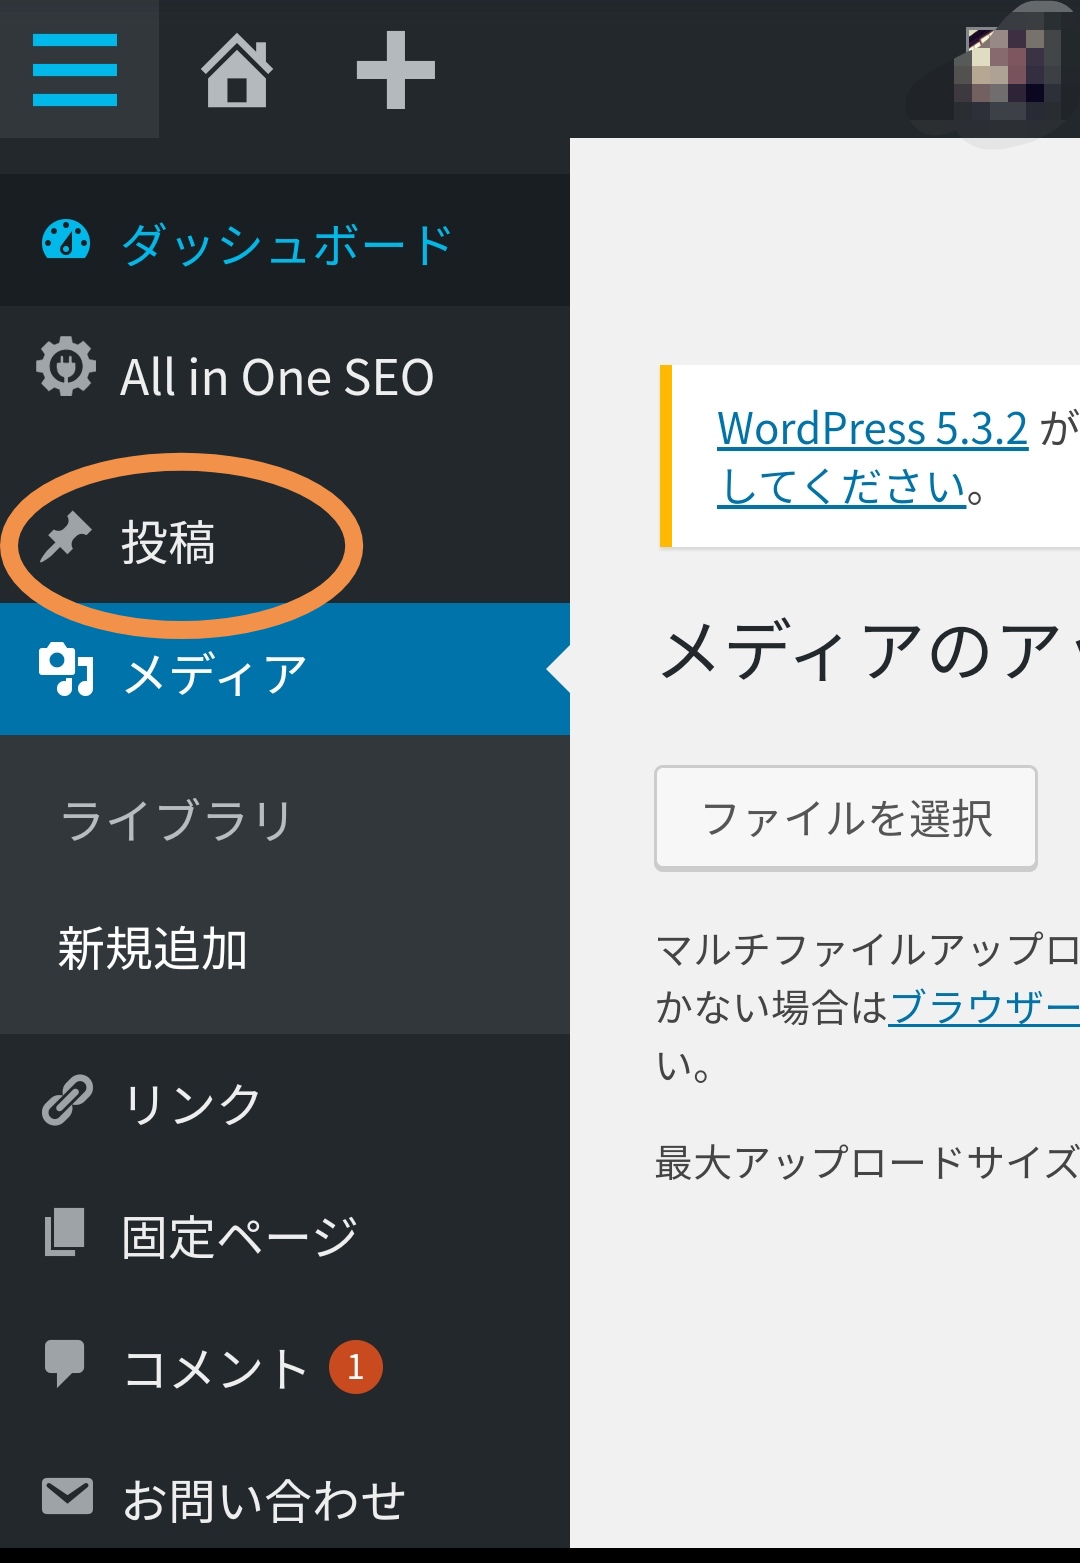This screenshot has width=1080, height=1563.
Task: Click the home site icon
Action: (237, 70)
